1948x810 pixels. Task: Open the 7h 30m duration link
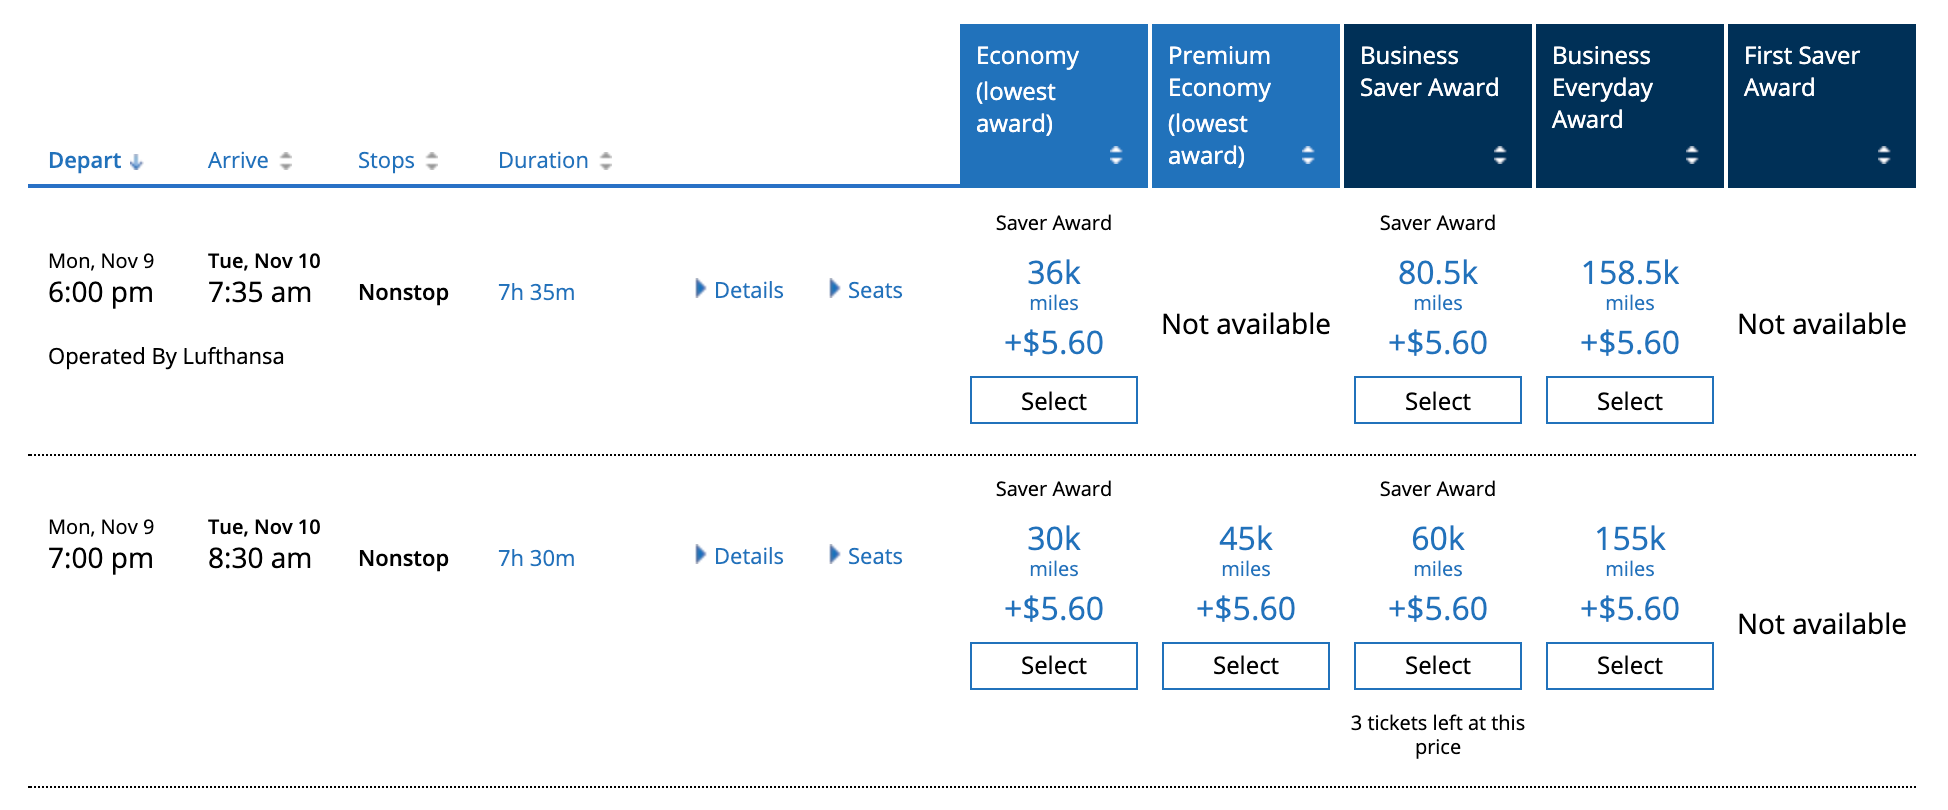coord(535,558)
